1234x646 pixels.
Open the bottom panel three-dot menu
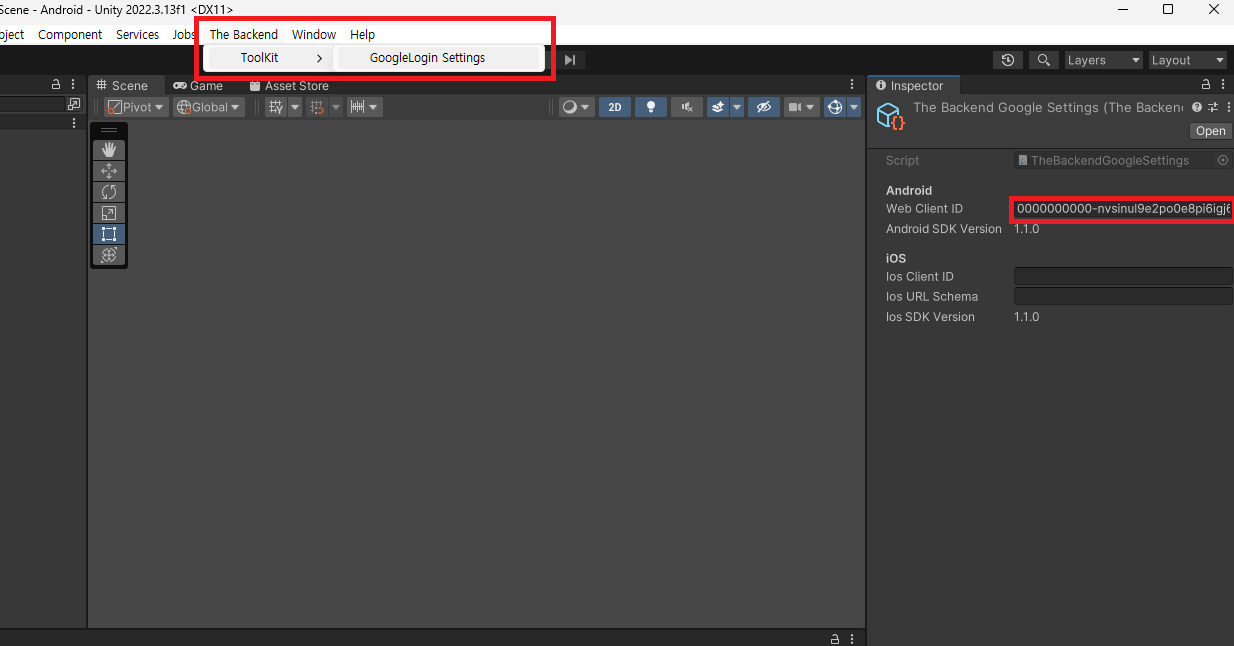click(x=852, y=638)
